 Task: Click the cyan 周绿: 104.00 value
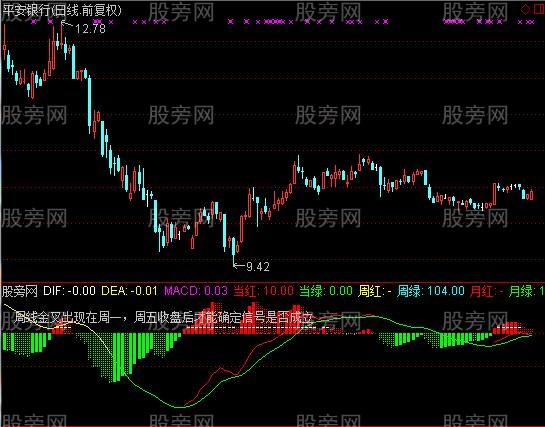coord(431,291)
